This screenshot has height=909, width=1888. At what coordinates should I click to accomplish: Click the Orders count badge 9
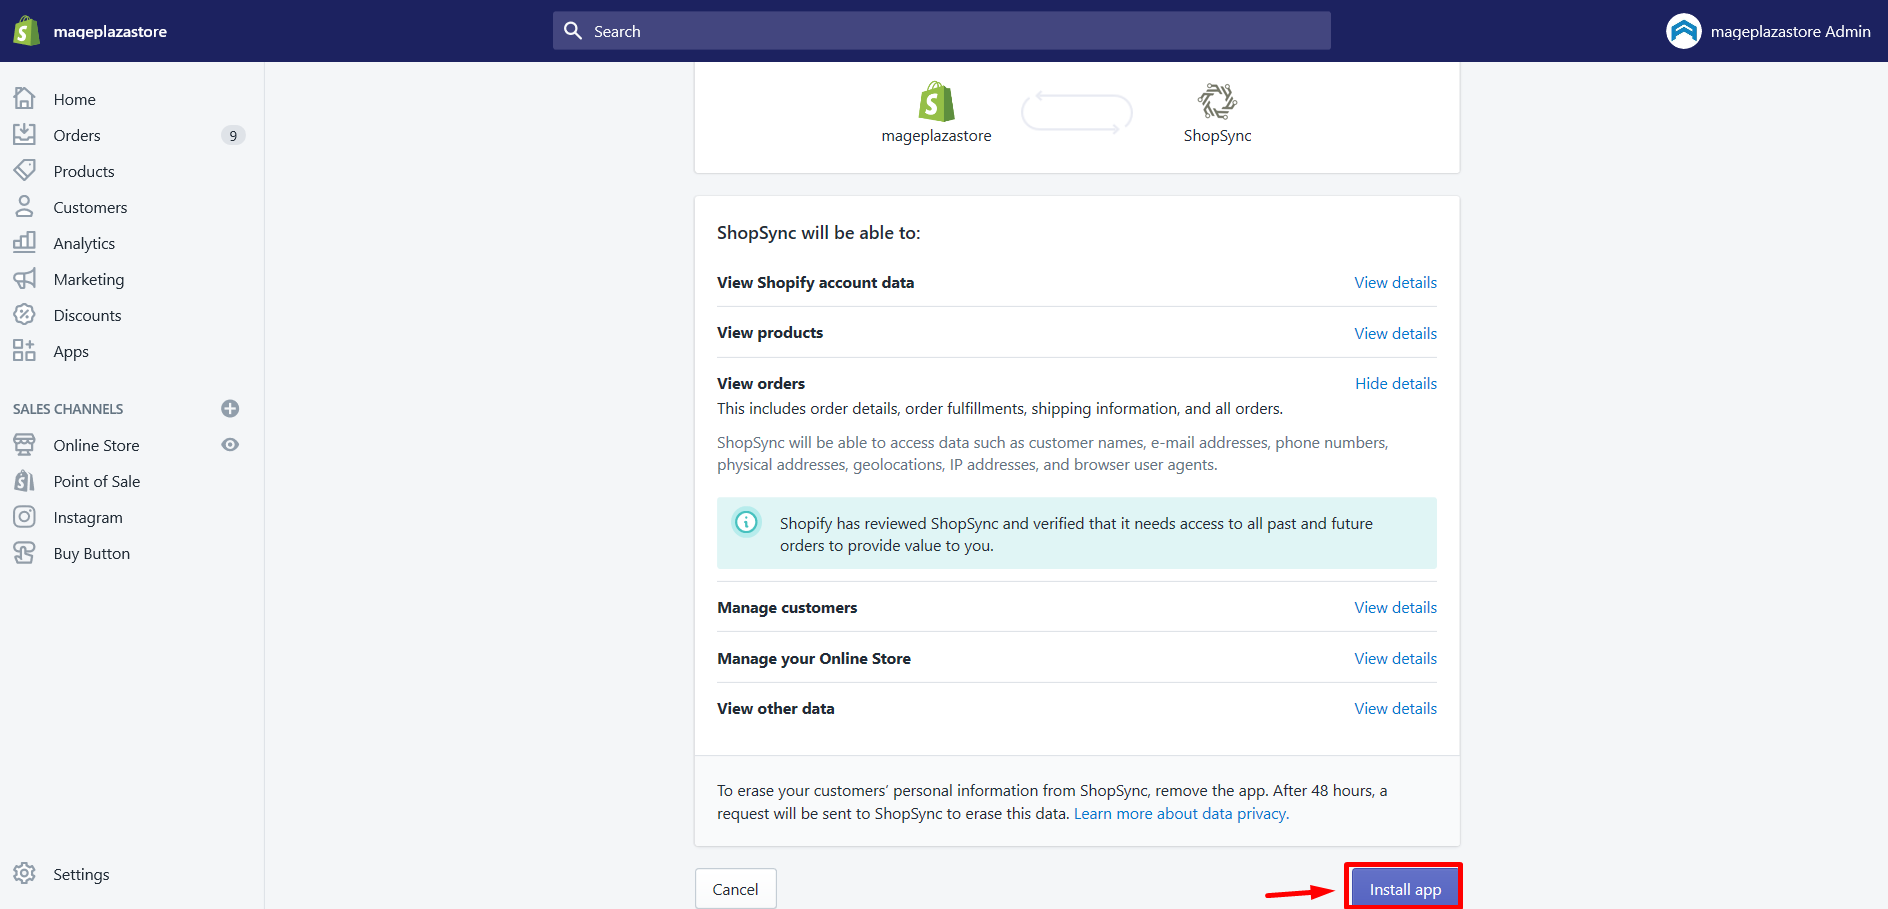click(233, 135)
